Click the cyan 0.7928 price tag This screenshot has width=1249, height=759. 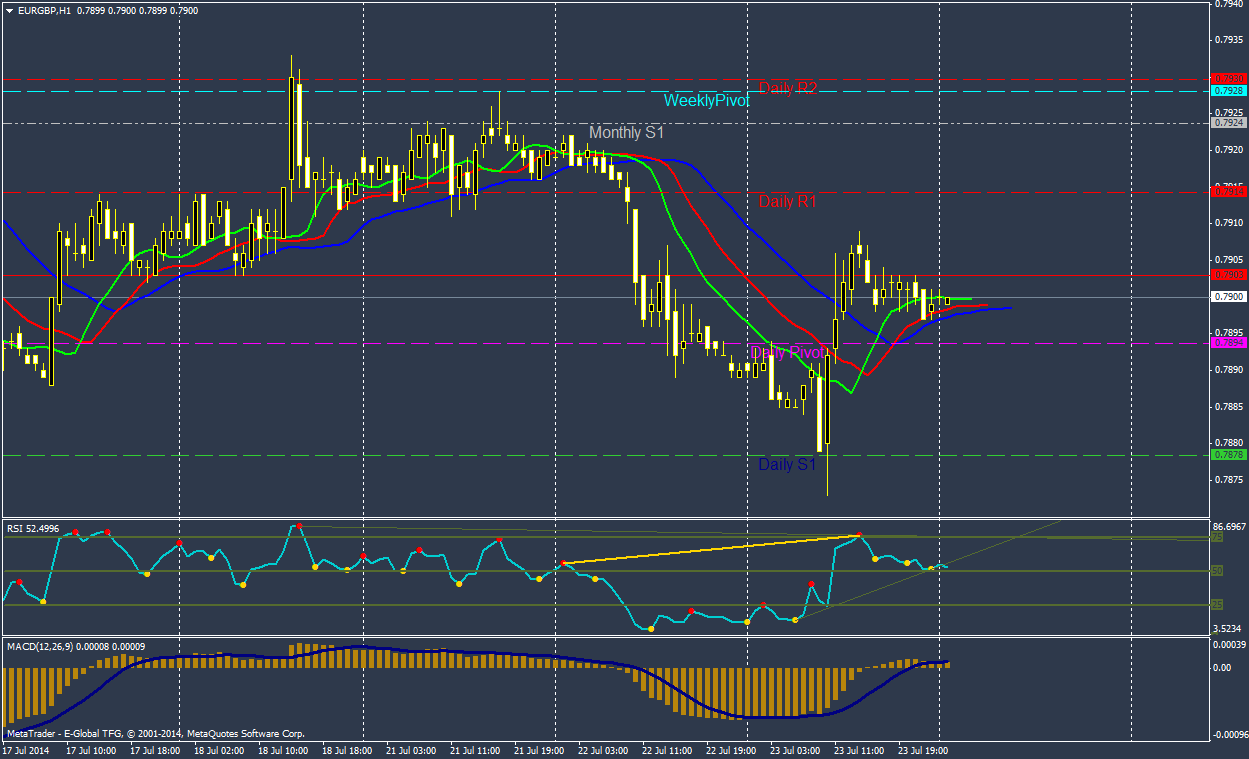[x=1227, y=91]
